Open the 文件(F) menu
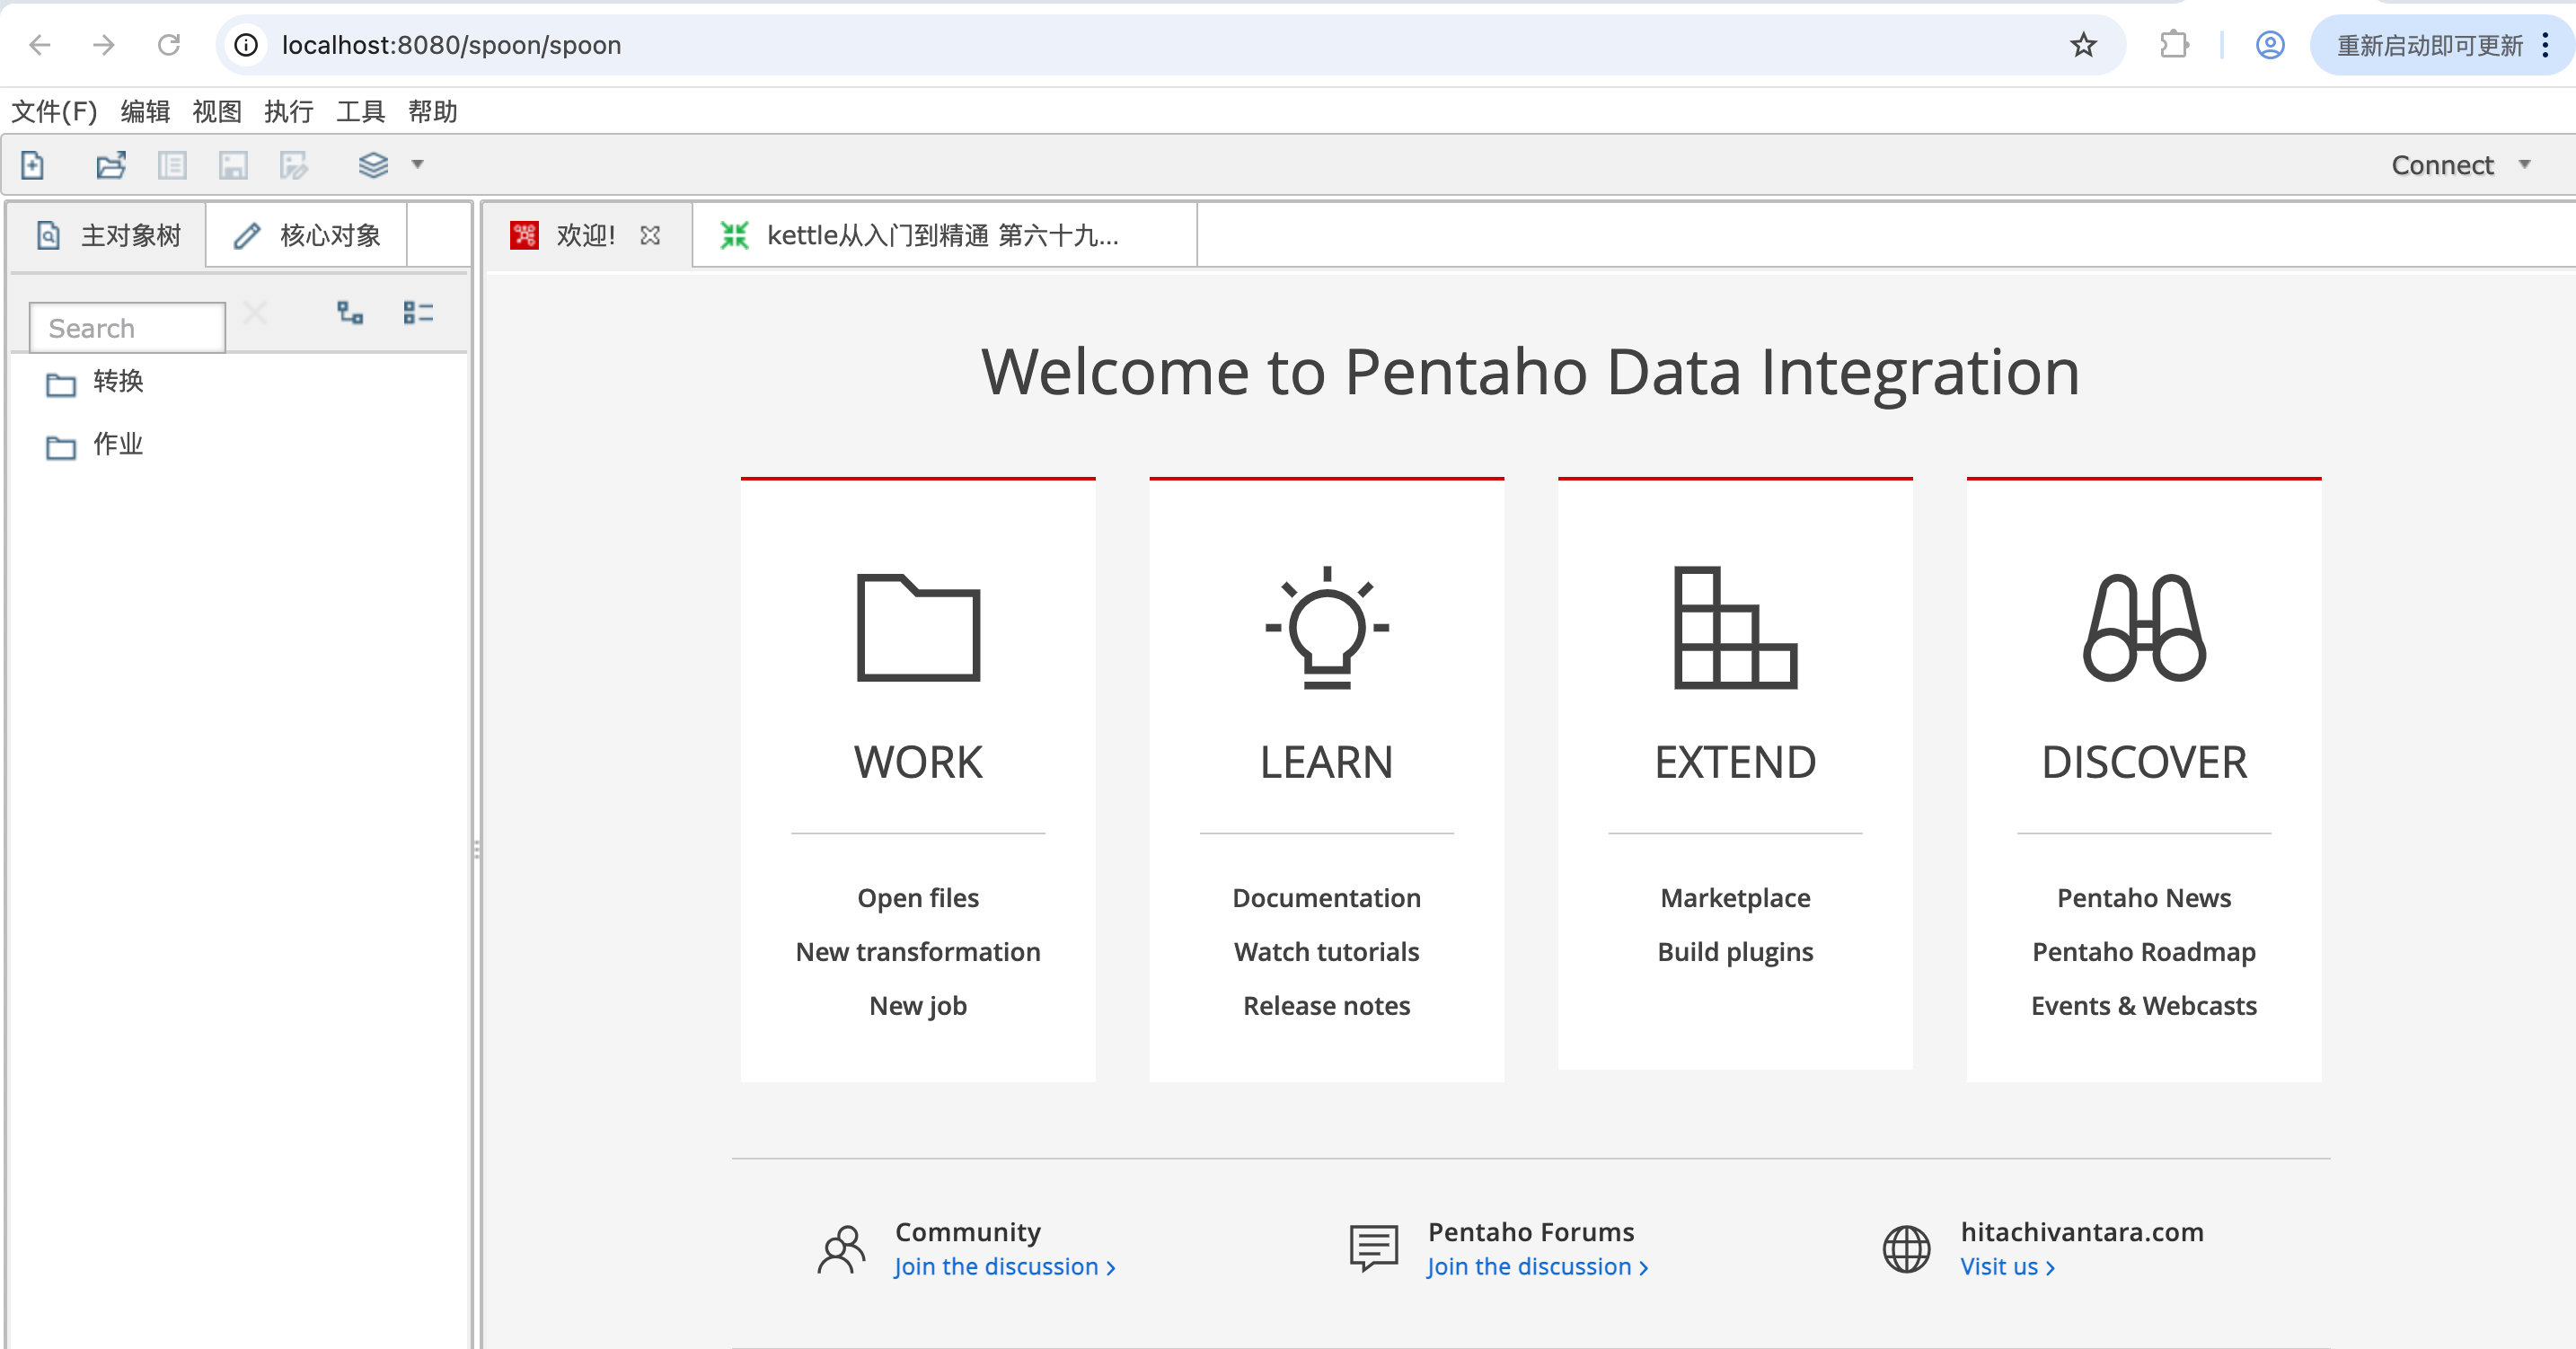Image resolution: width=2576 pixels, height=1349 pixels. [54, 111]
